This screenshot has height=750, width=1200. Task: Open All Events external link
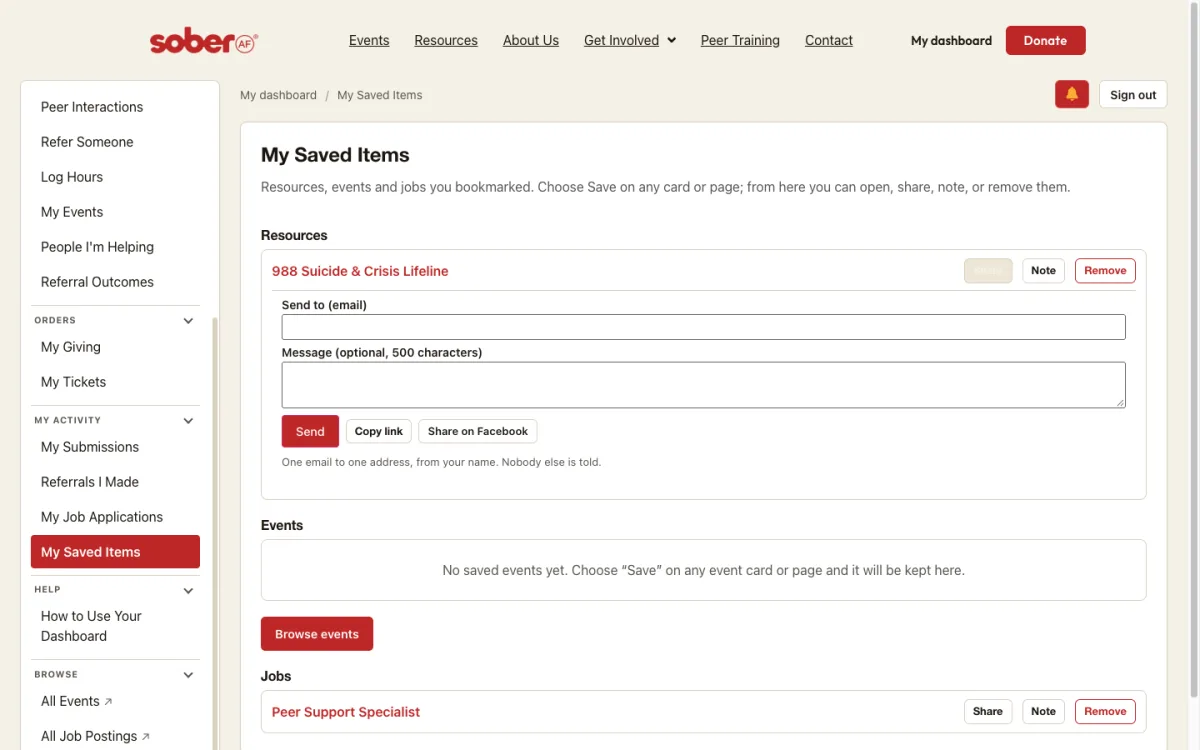point(115,701)
